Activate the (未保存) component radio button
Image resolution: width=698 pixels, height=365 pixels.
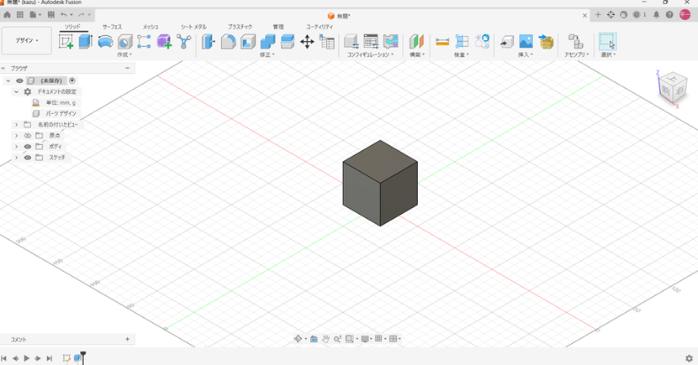72,81
